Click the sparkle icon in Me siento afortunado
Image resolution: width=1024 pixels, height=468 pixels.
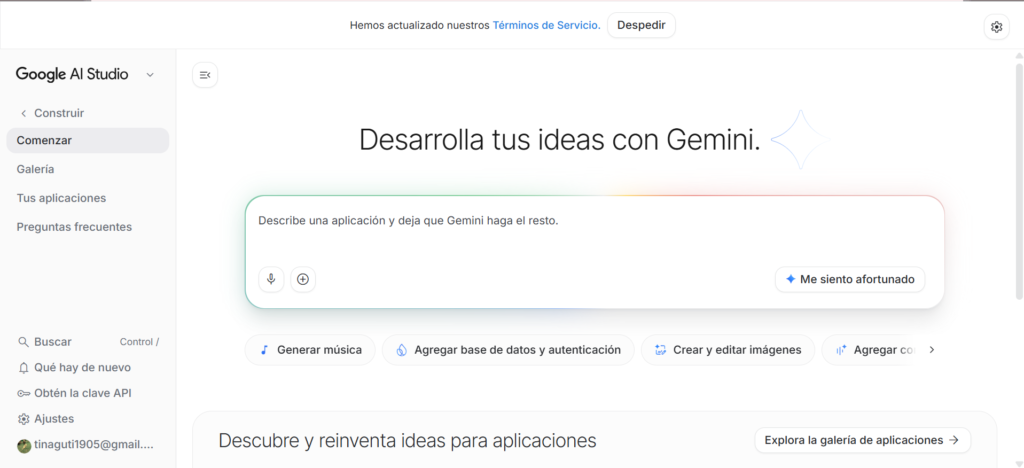coord(790,279)
